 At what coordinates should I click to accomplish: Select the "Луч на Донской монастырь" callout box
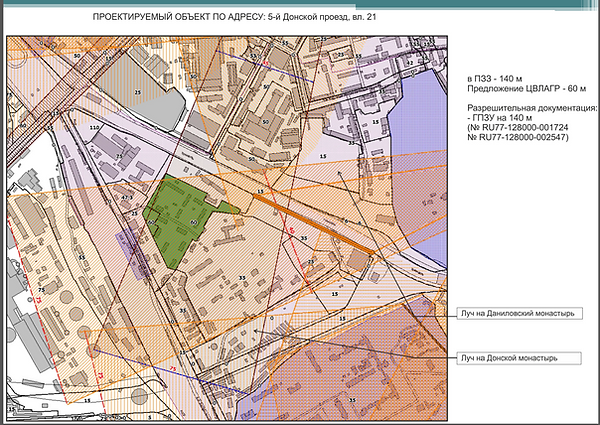pyautogui.click(x=518, y=358)
